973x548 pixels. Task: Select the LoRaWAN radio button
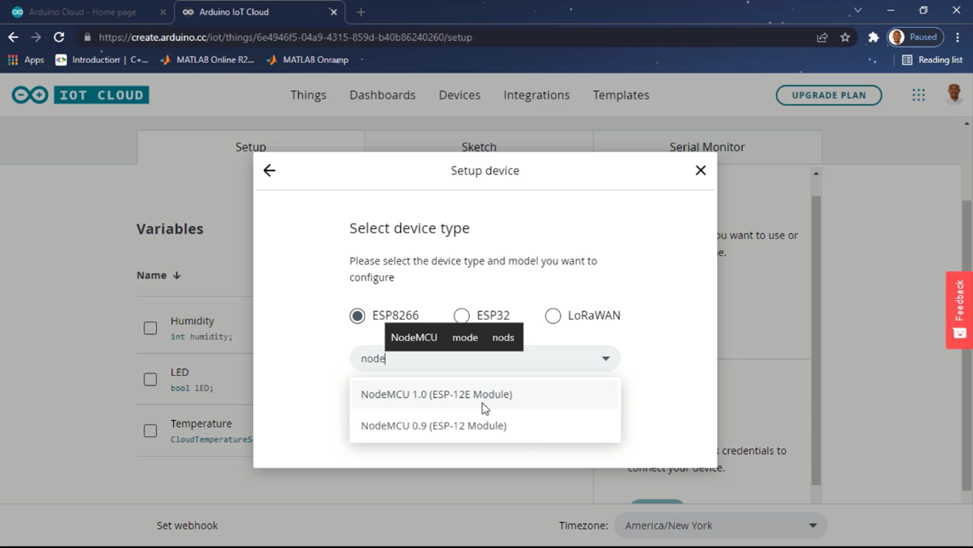[552, 315]
